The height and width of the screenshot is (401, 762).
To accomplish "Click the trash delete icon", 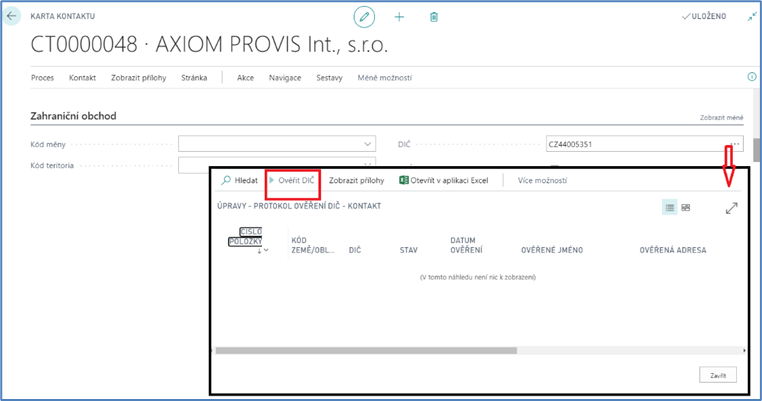I will pos(433,17).
